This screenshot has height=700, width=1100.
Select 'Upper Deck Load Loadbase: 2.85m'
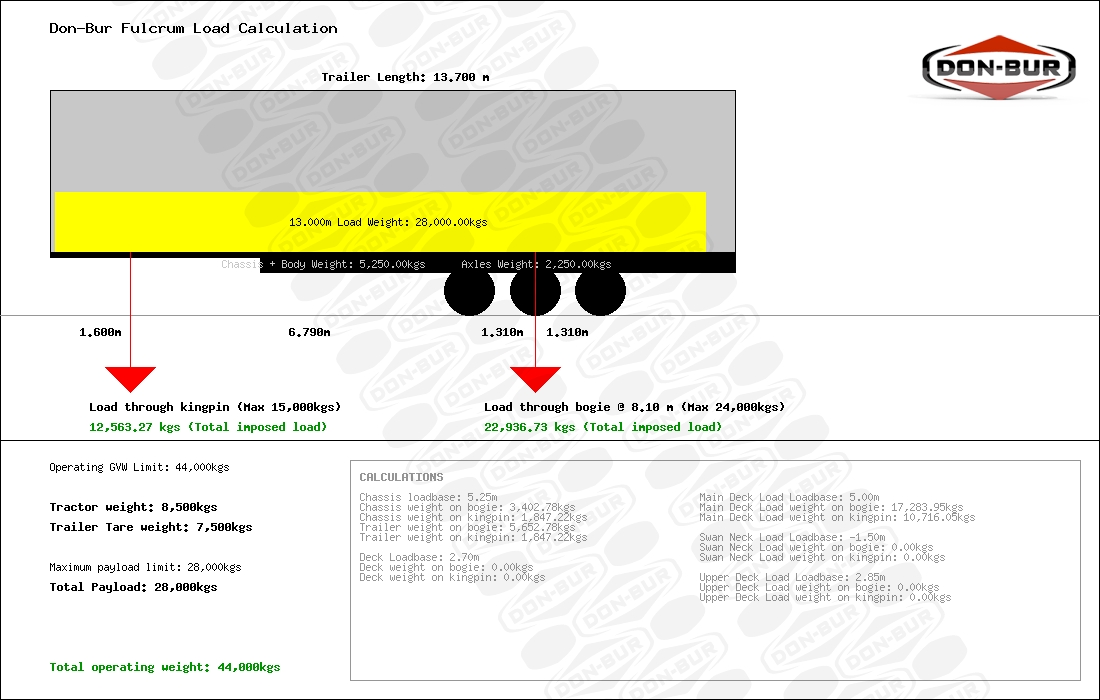point(792,577)
